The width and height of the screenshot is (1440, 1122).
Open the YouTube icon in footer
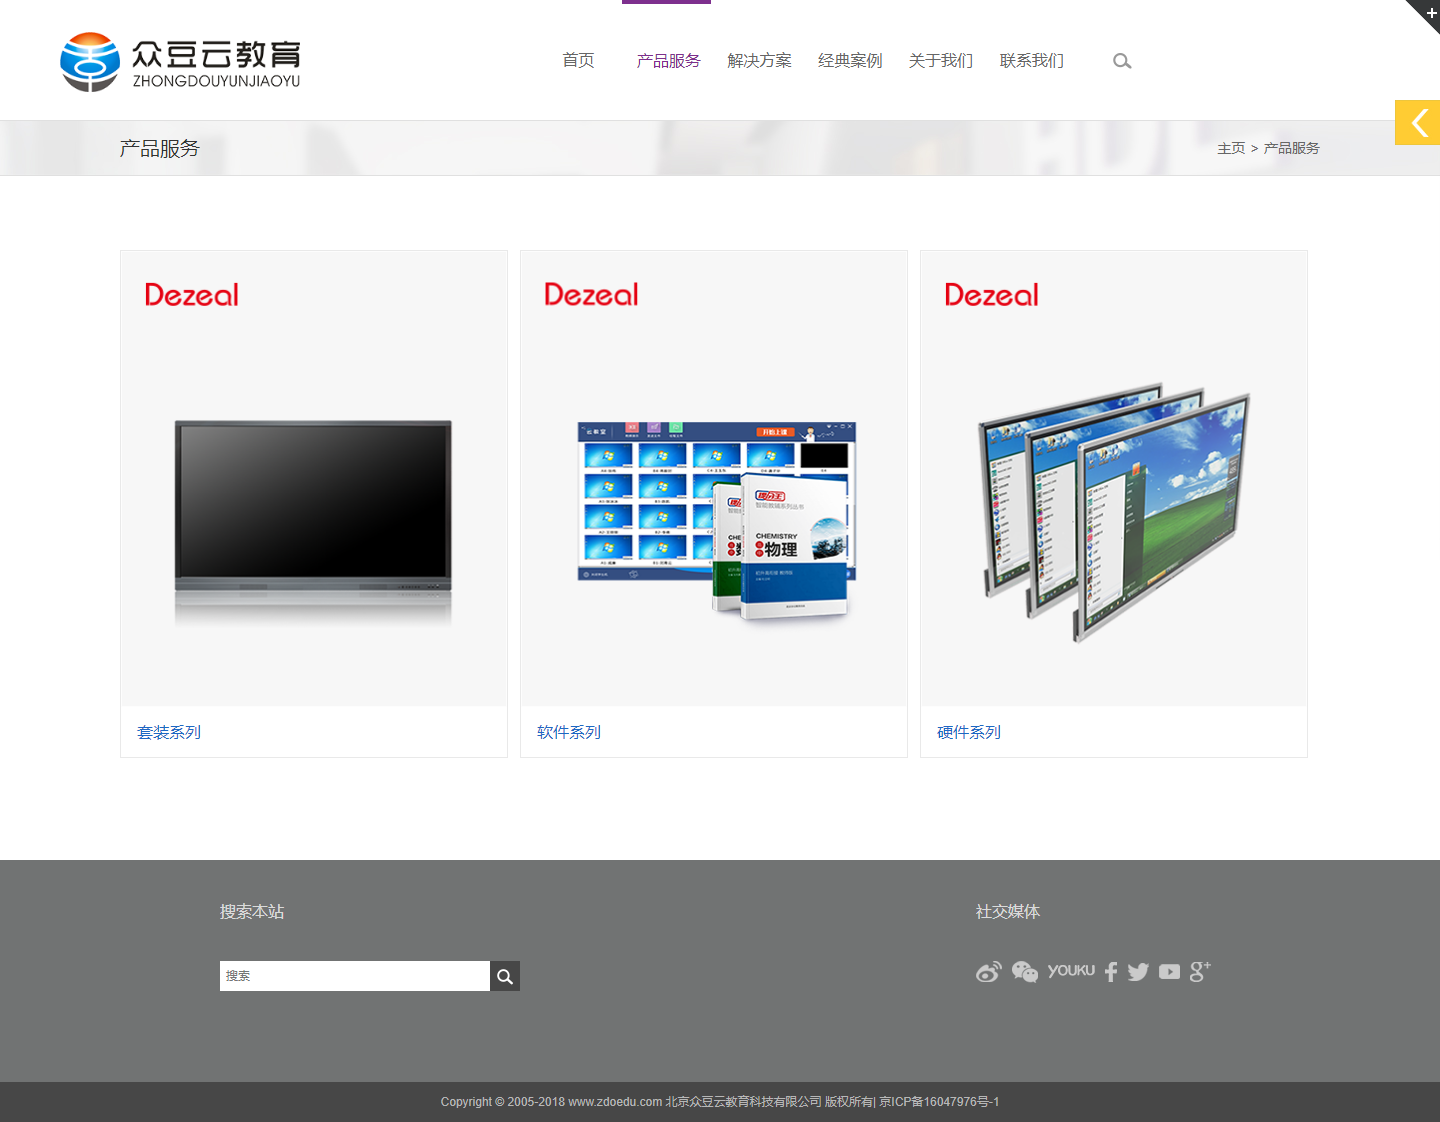pos(1169,972)
